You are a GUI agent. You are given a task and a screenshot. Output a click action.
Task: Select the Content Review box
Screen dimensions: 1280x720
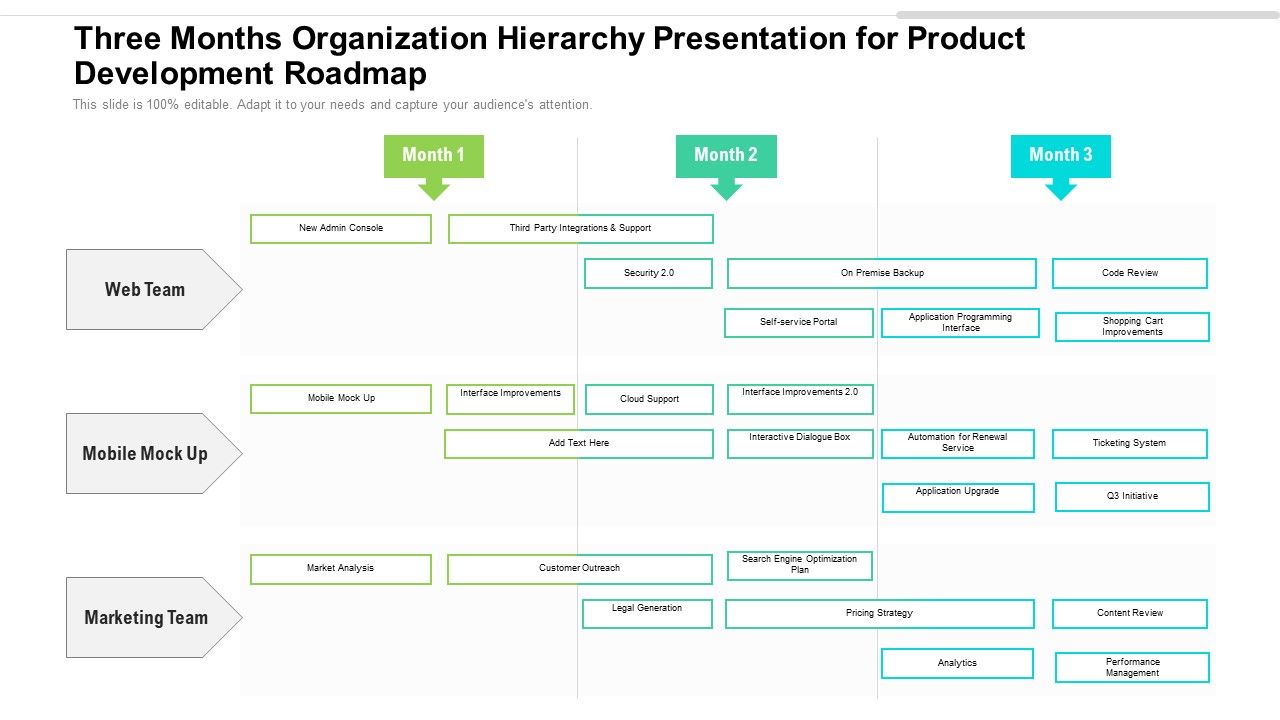tap(1130, 614)
